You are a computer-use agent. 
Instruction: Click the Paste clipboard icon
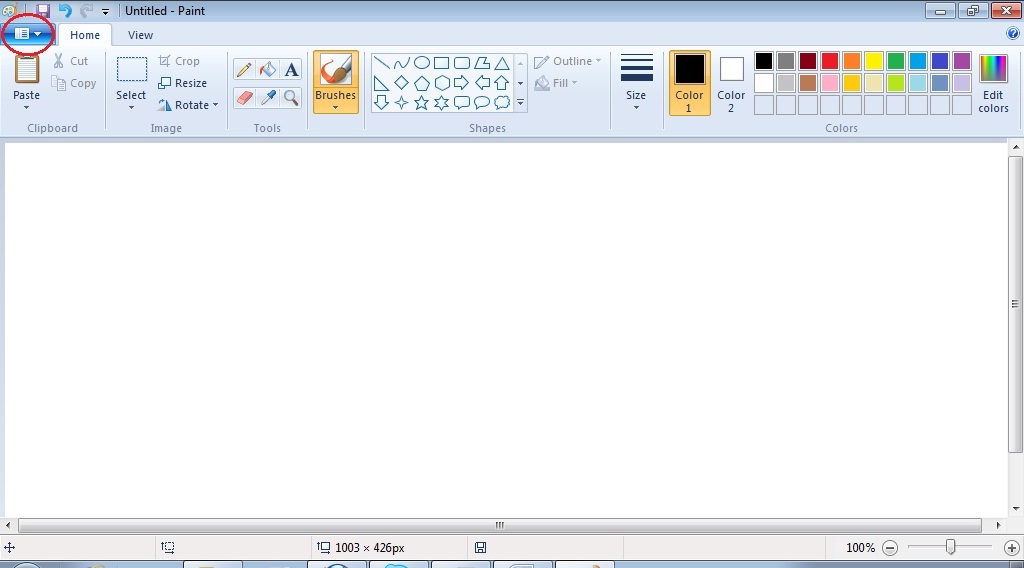coord(27,69)
